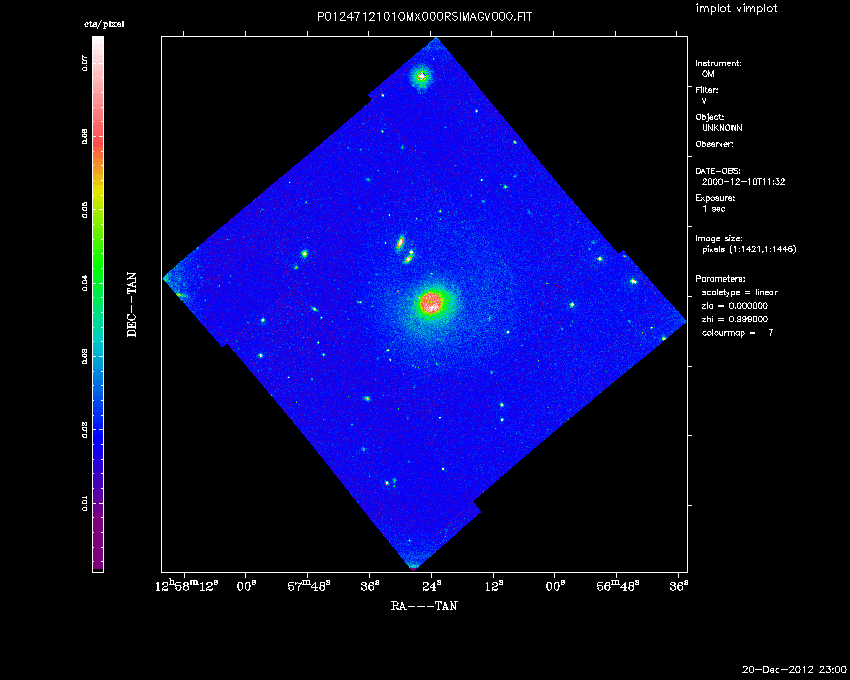The width and height of the screenshot is (850, 680).
Task: Click the 'Exposure:' label
Action: pyautogui.click(x=716, y=198)
